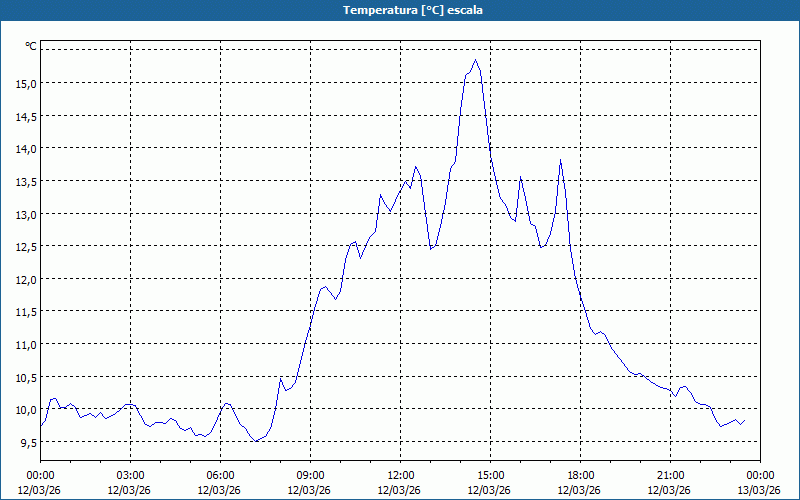
Task: Select the 06:00 time axis label
Action: 220,475
